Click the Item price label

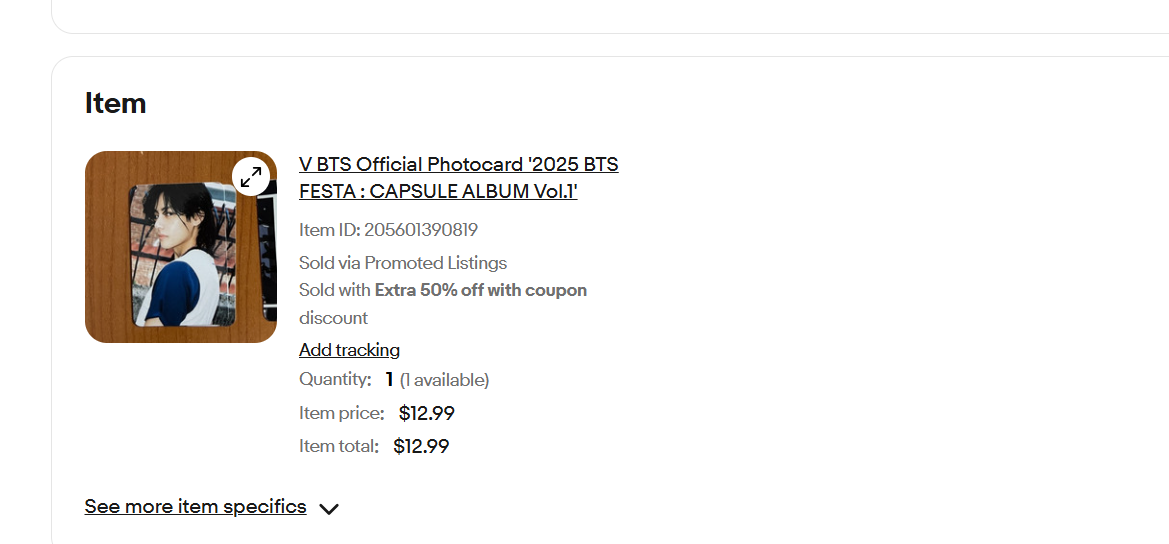pyautogui.click(x=341, y=413)
